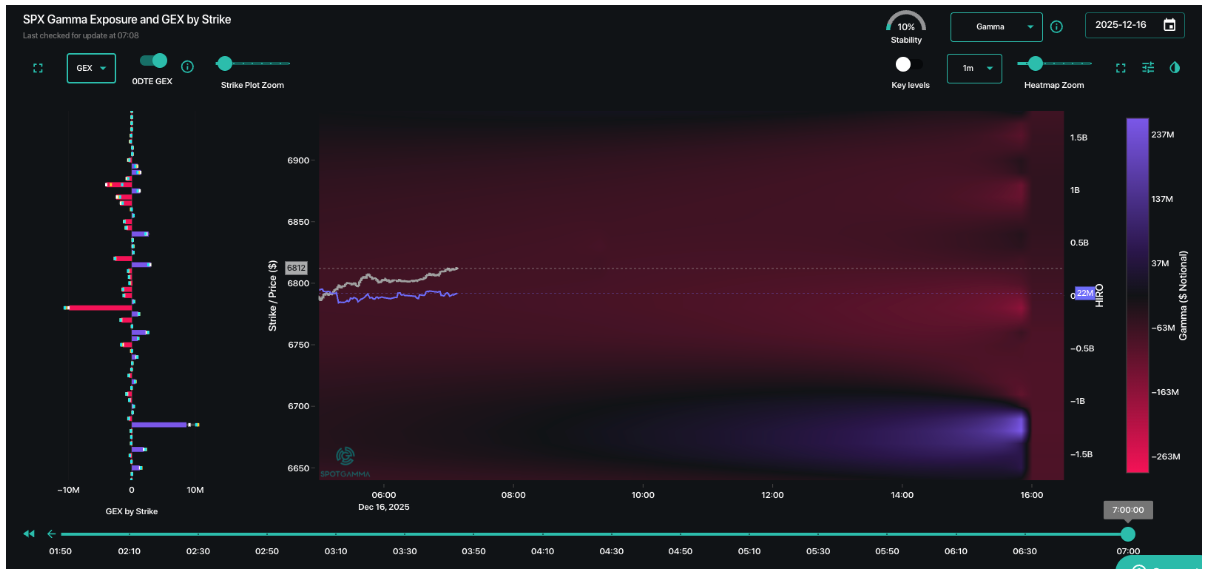Open the GEX metric dropdown
Screen dimensions: 1207x576
(91, 67)
